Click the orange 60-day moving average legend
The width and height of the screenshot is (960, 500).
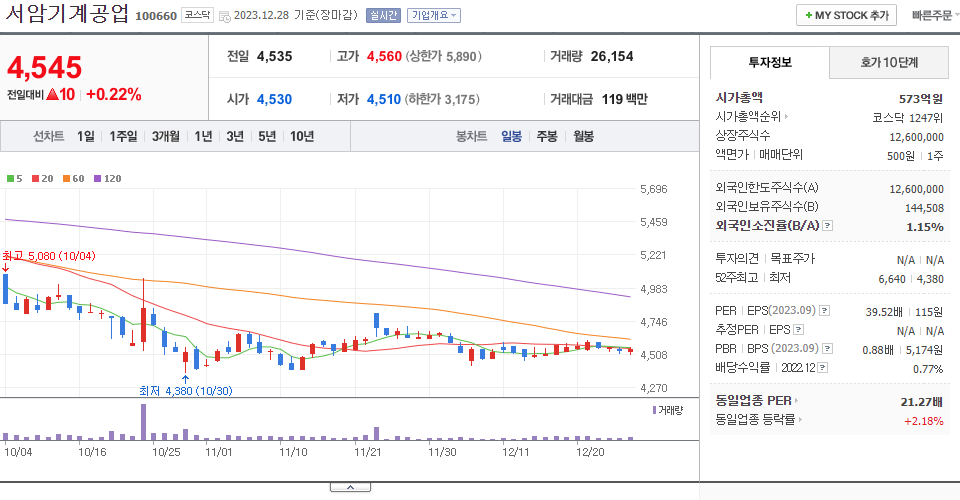[73, 179]
